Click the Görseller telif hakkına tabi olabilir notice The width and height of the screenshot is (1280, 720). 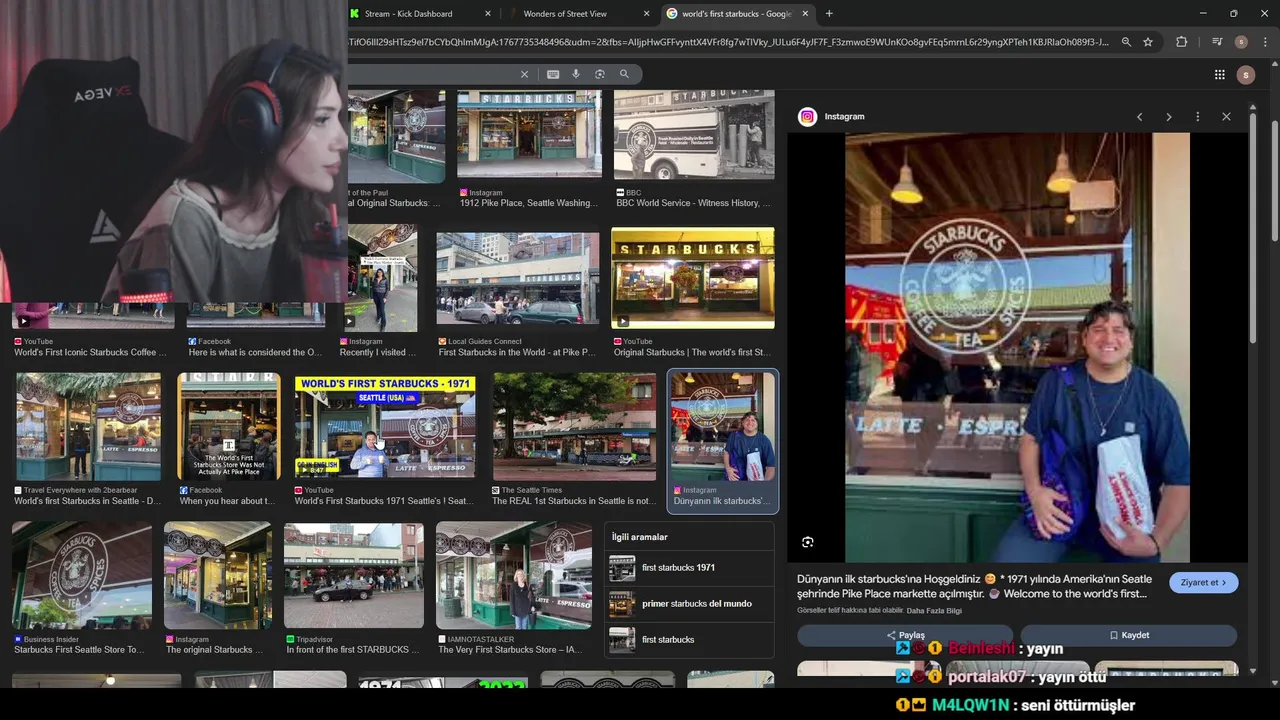tap(850, 611)
